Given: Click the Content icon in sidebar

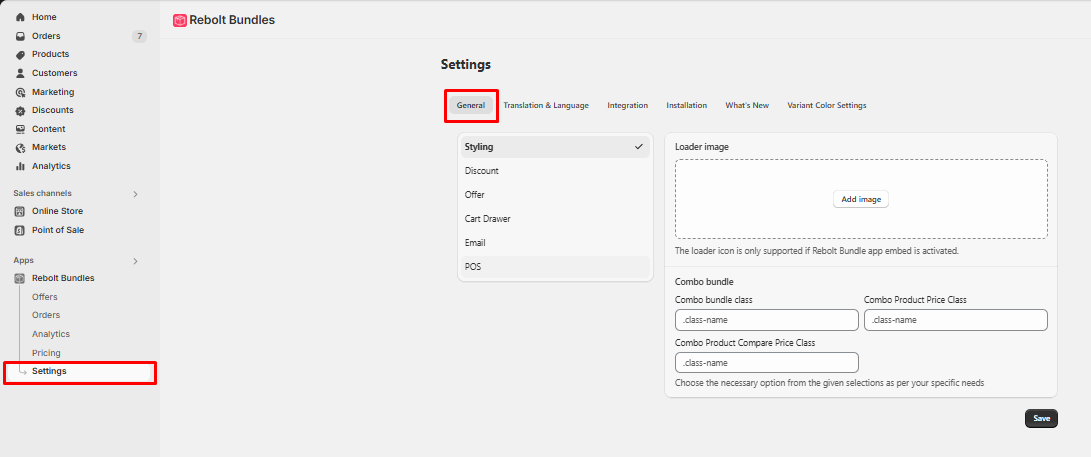Looking at the screenshot, I should [x=20, y=129].
